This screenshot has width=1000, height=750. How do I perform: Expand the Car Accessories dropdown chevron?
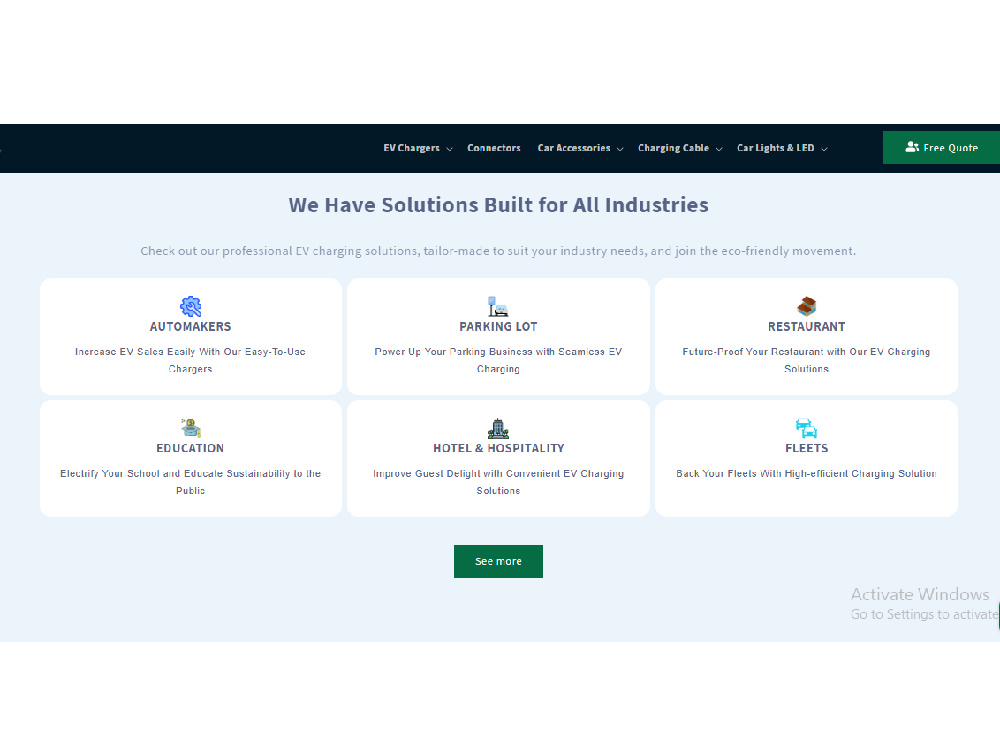tap(620, 149)
